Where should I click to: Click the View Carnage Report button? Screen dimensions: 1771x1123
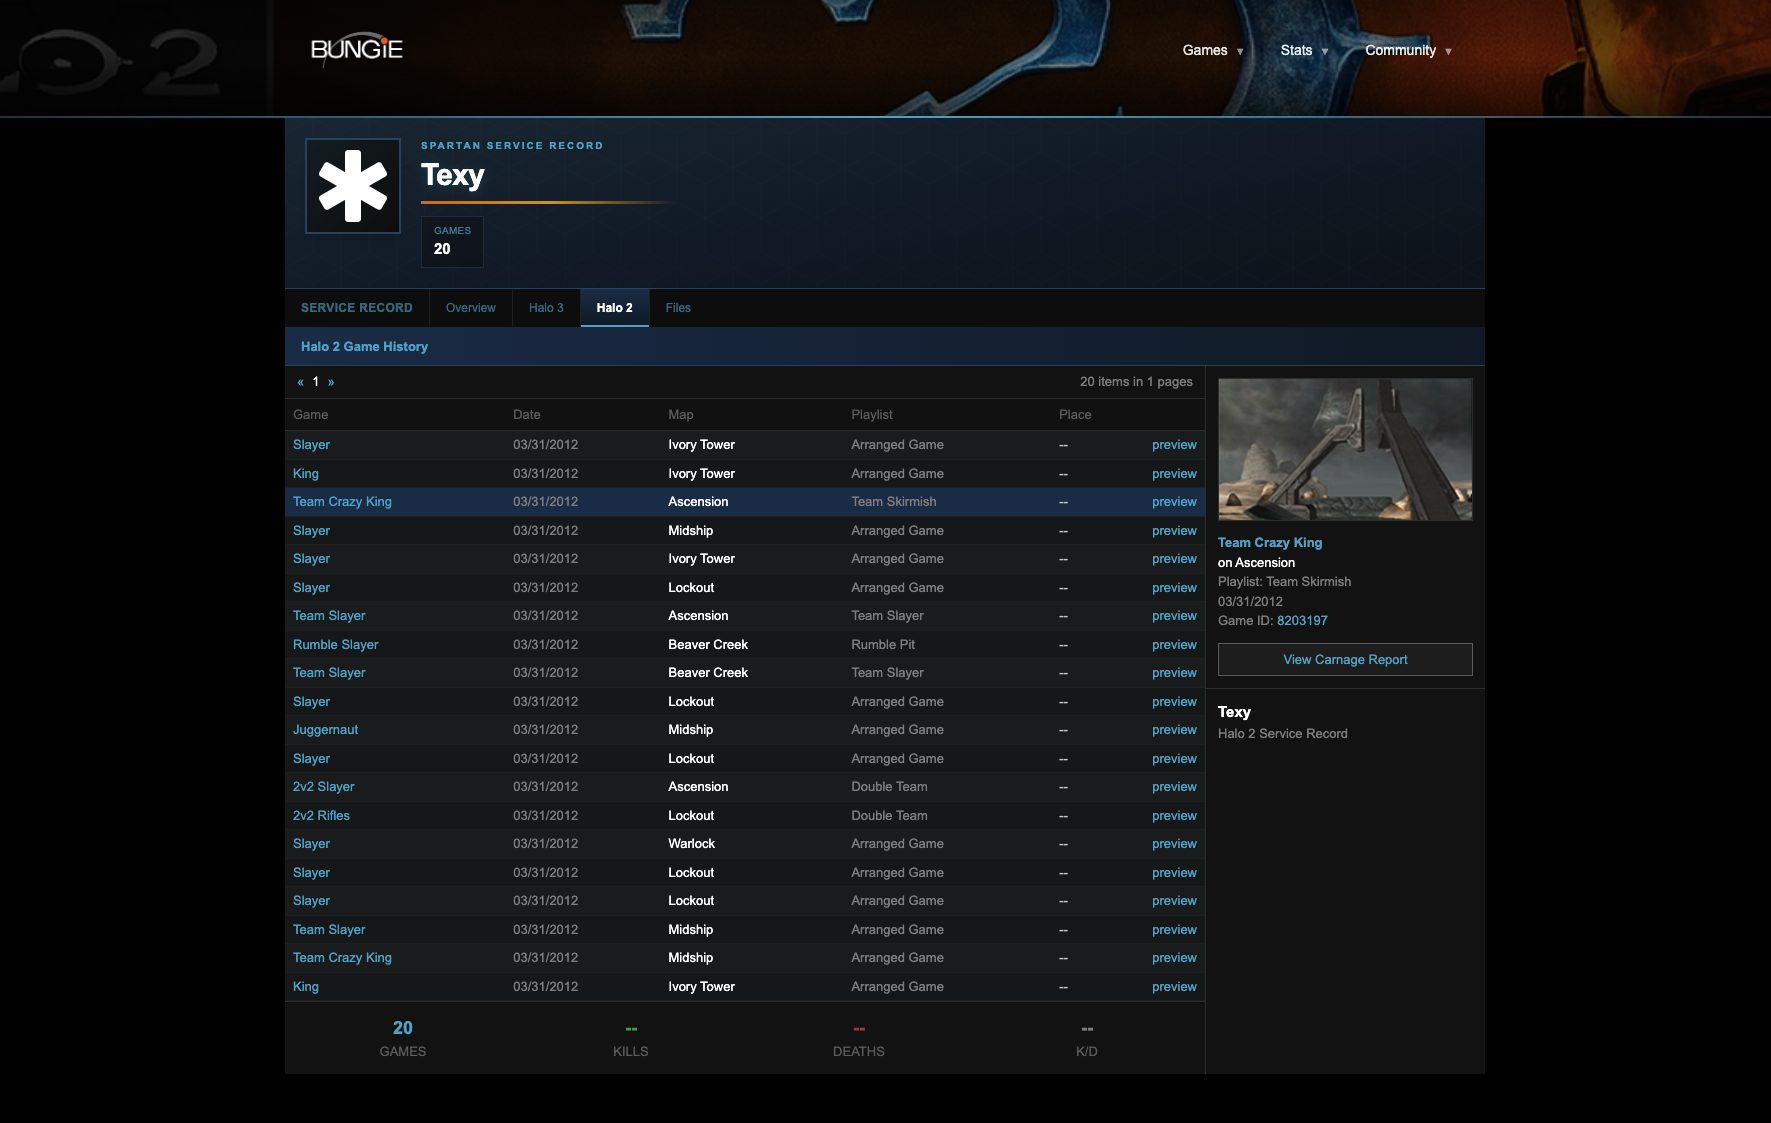pos(1345,660)
